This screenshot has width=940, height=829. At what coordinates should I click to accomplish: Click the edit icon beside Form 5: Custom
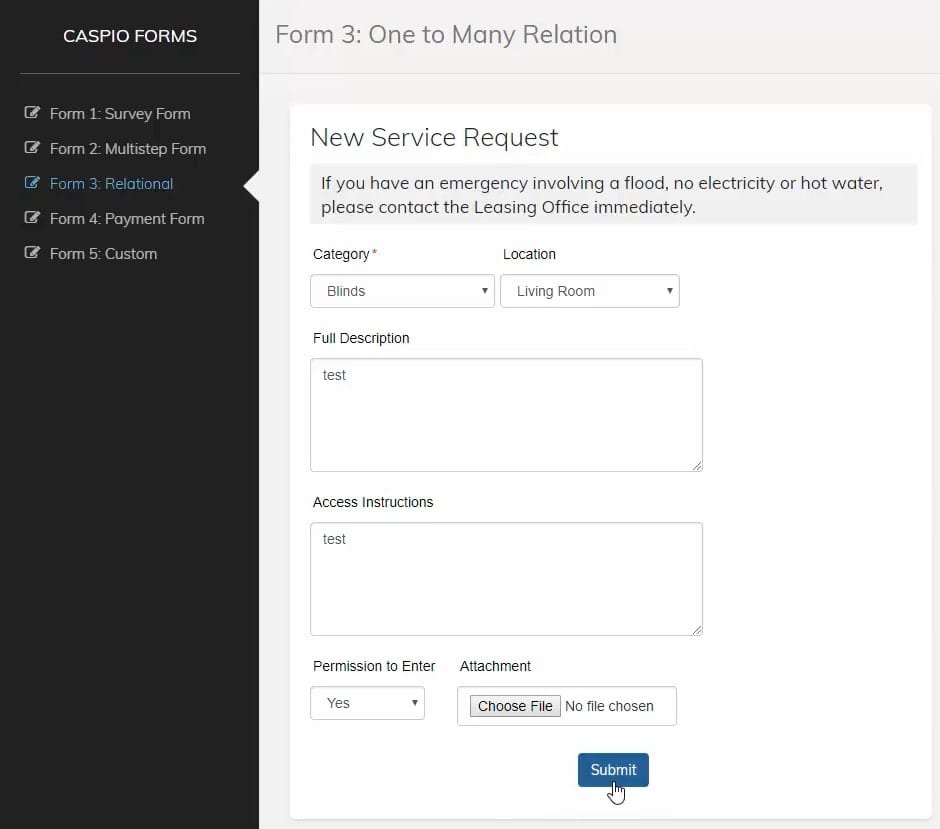pos(32,253)
